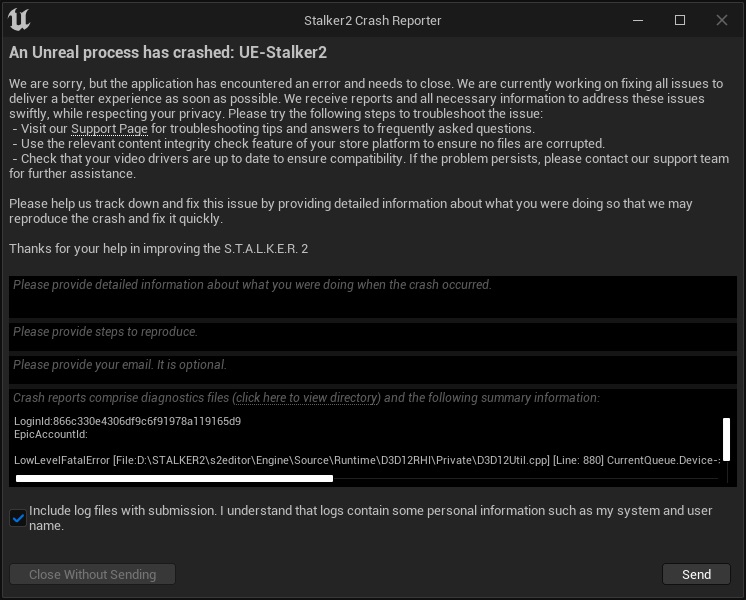Open the Support Page link

click(x=109, y=129)
